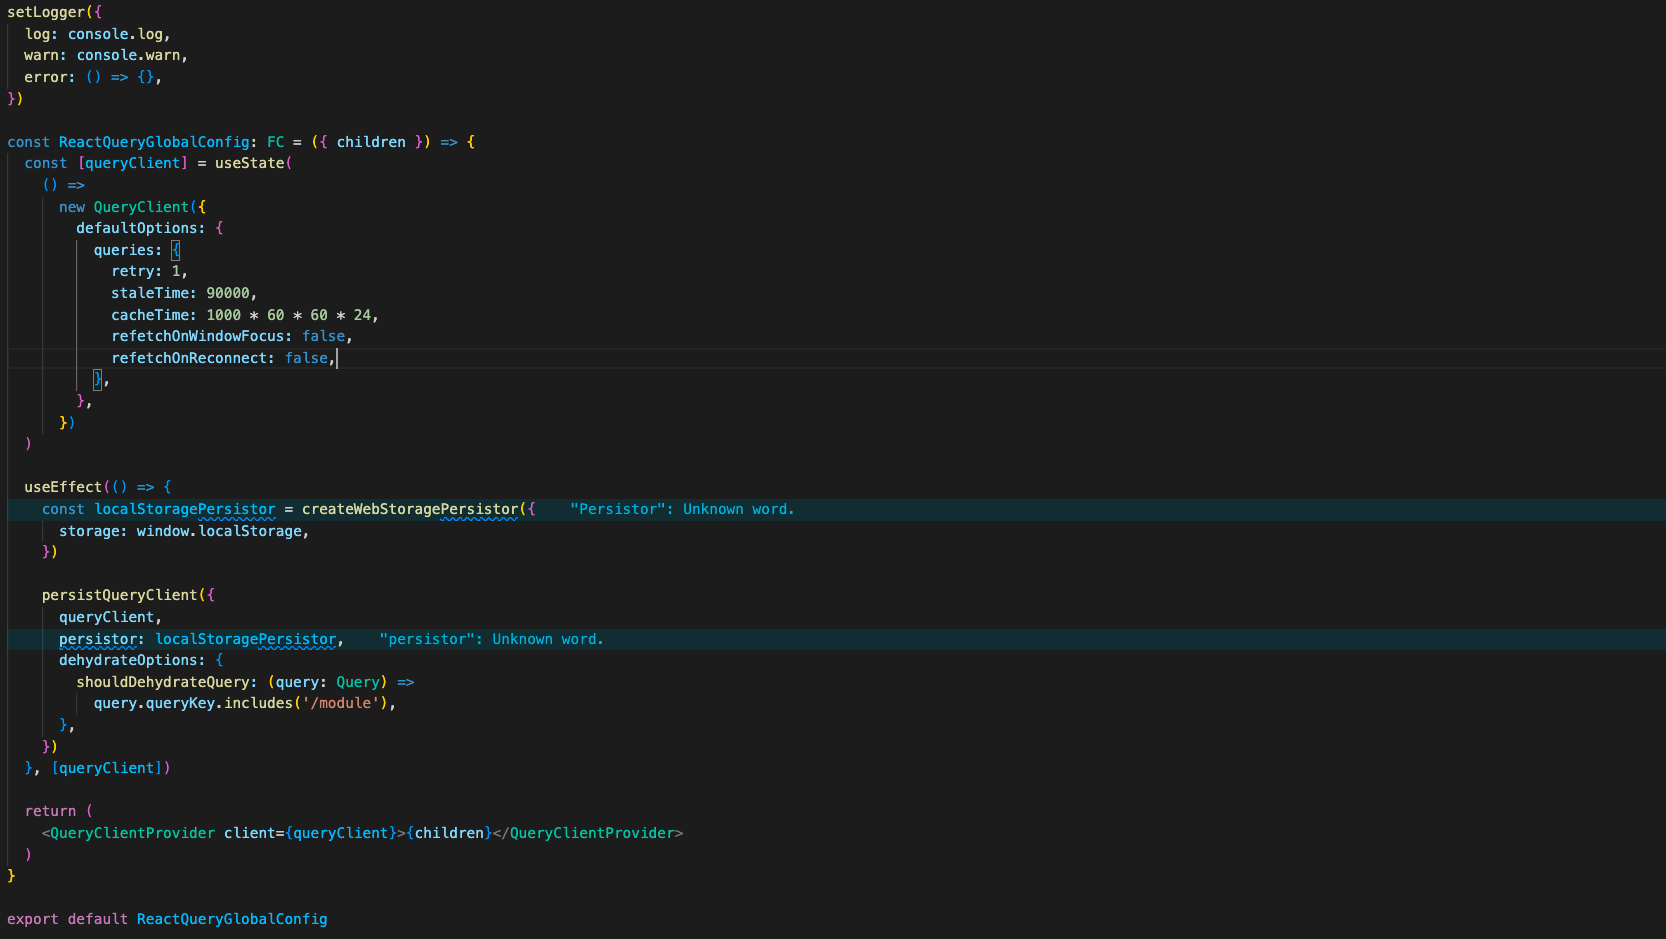Click the useState hook call
The height and width of the screenshot is (939, 1666).
[x=249, y=163]
